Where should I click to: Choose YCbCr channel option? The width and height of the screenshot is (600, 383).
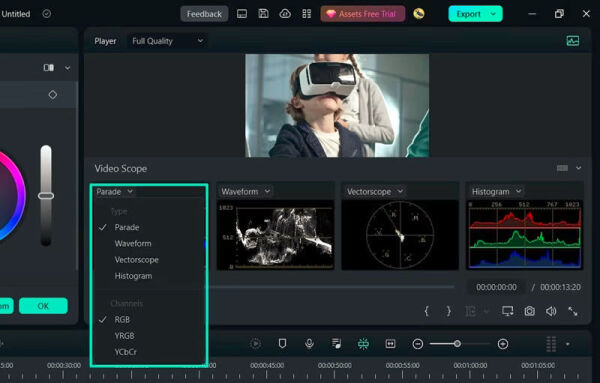coord(126,352)
